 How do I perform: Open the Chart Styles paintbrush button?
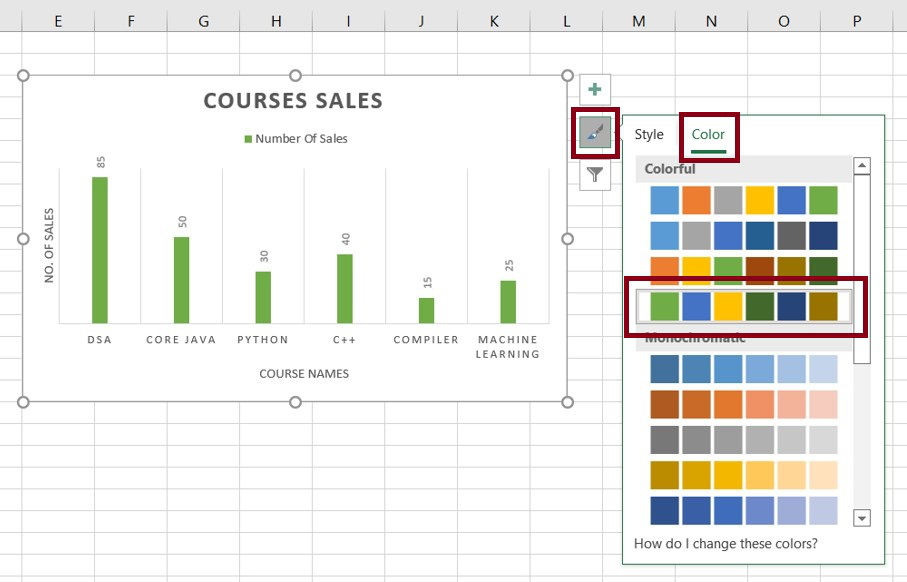595,132
